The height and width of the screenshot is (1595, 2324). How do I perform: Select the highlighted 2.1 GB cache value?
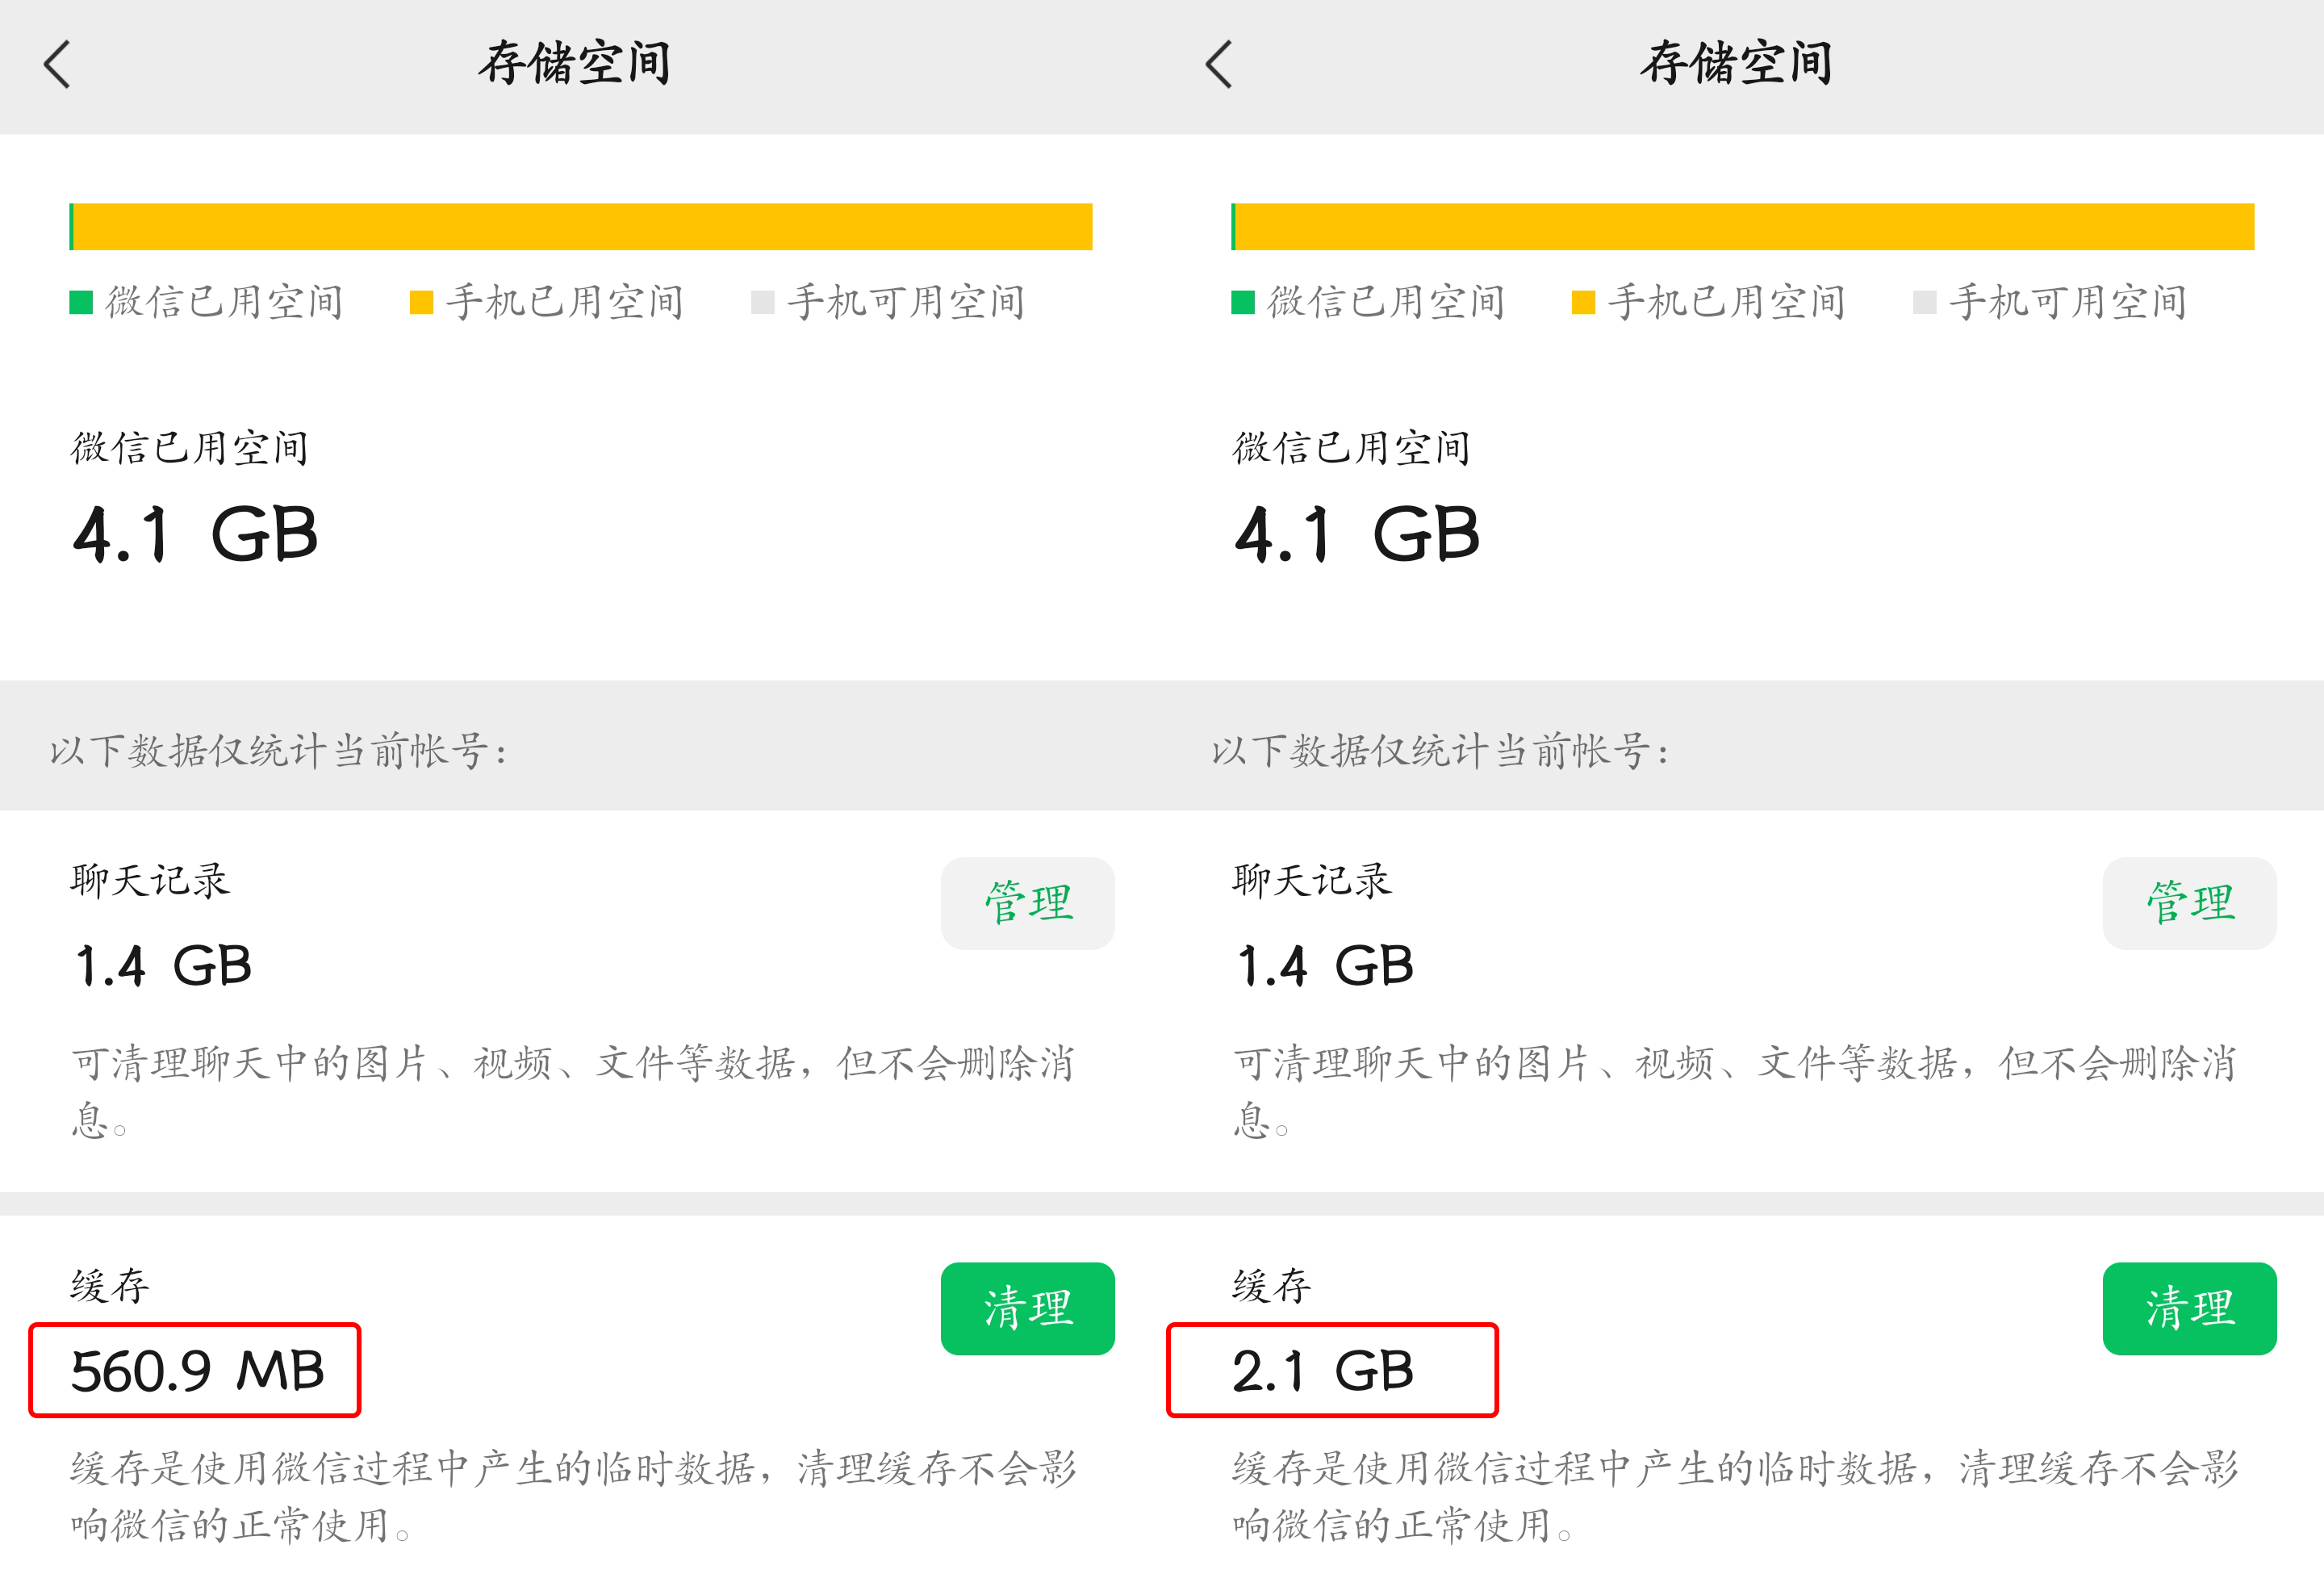[1331, 1371]
